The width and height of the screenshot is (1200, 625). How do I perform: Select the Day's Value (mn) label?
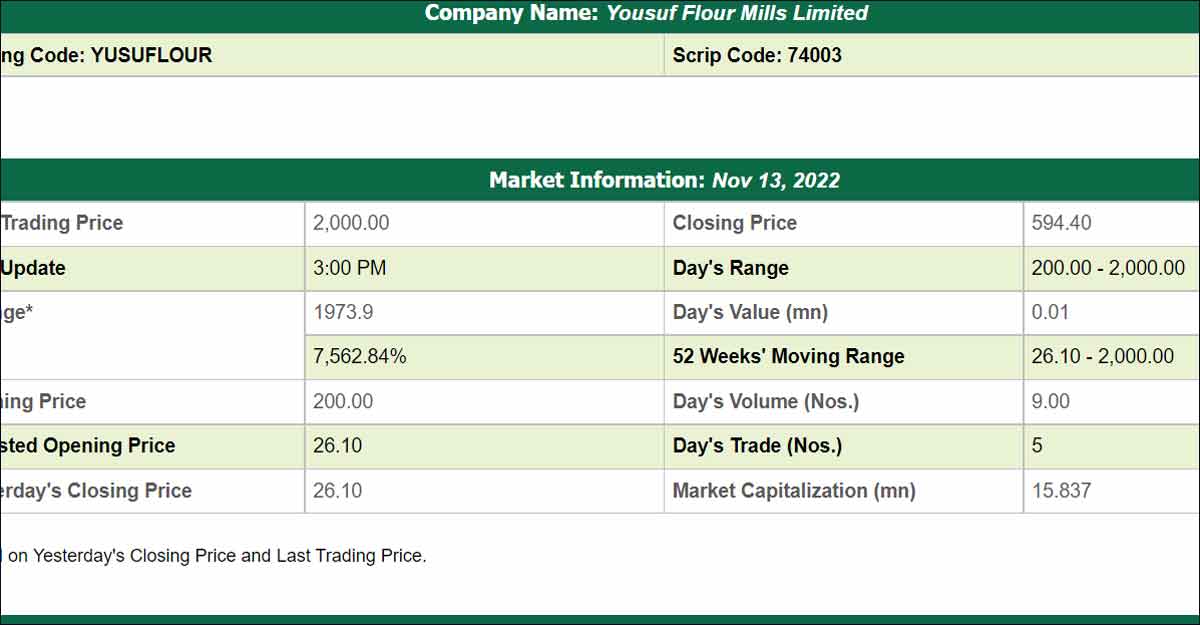[750, 312]
